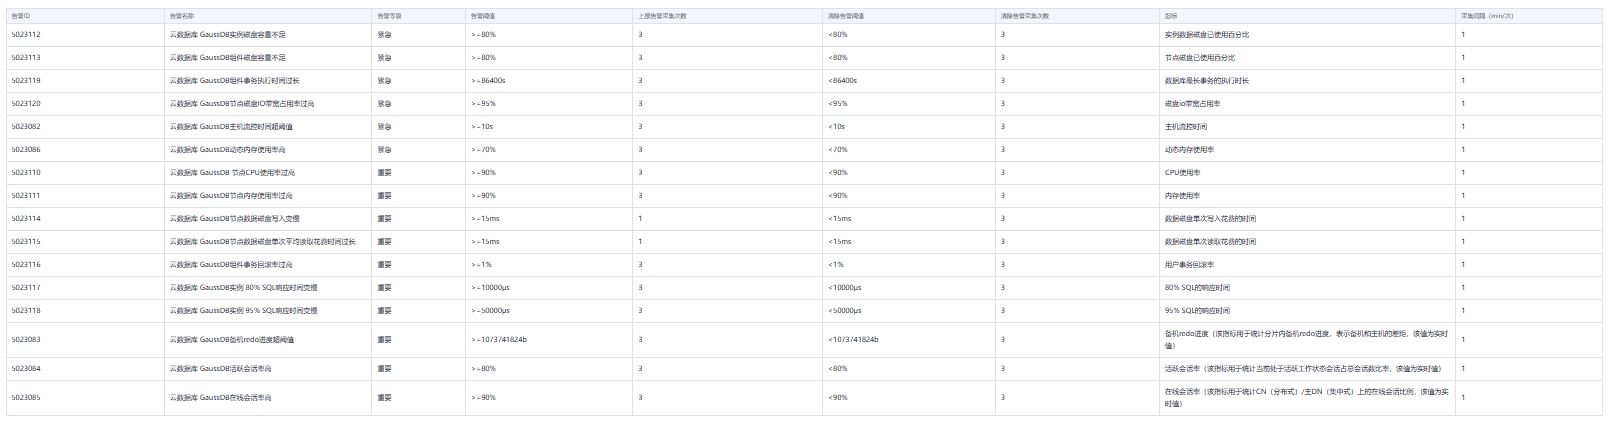Click the 清除告警阈值 column header

click(x=847, y=16)
